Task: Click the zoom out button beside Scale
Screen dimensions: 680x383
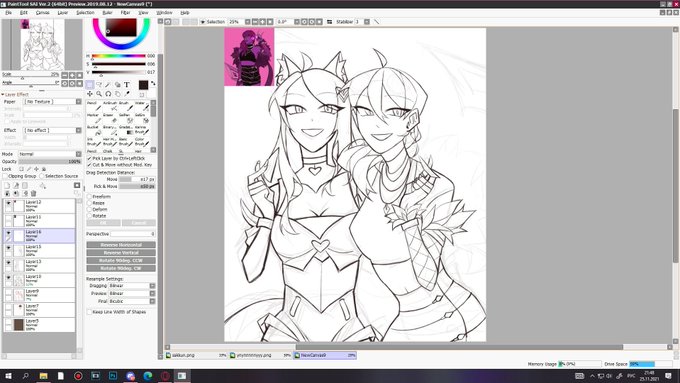Action: tap(65, 75)
